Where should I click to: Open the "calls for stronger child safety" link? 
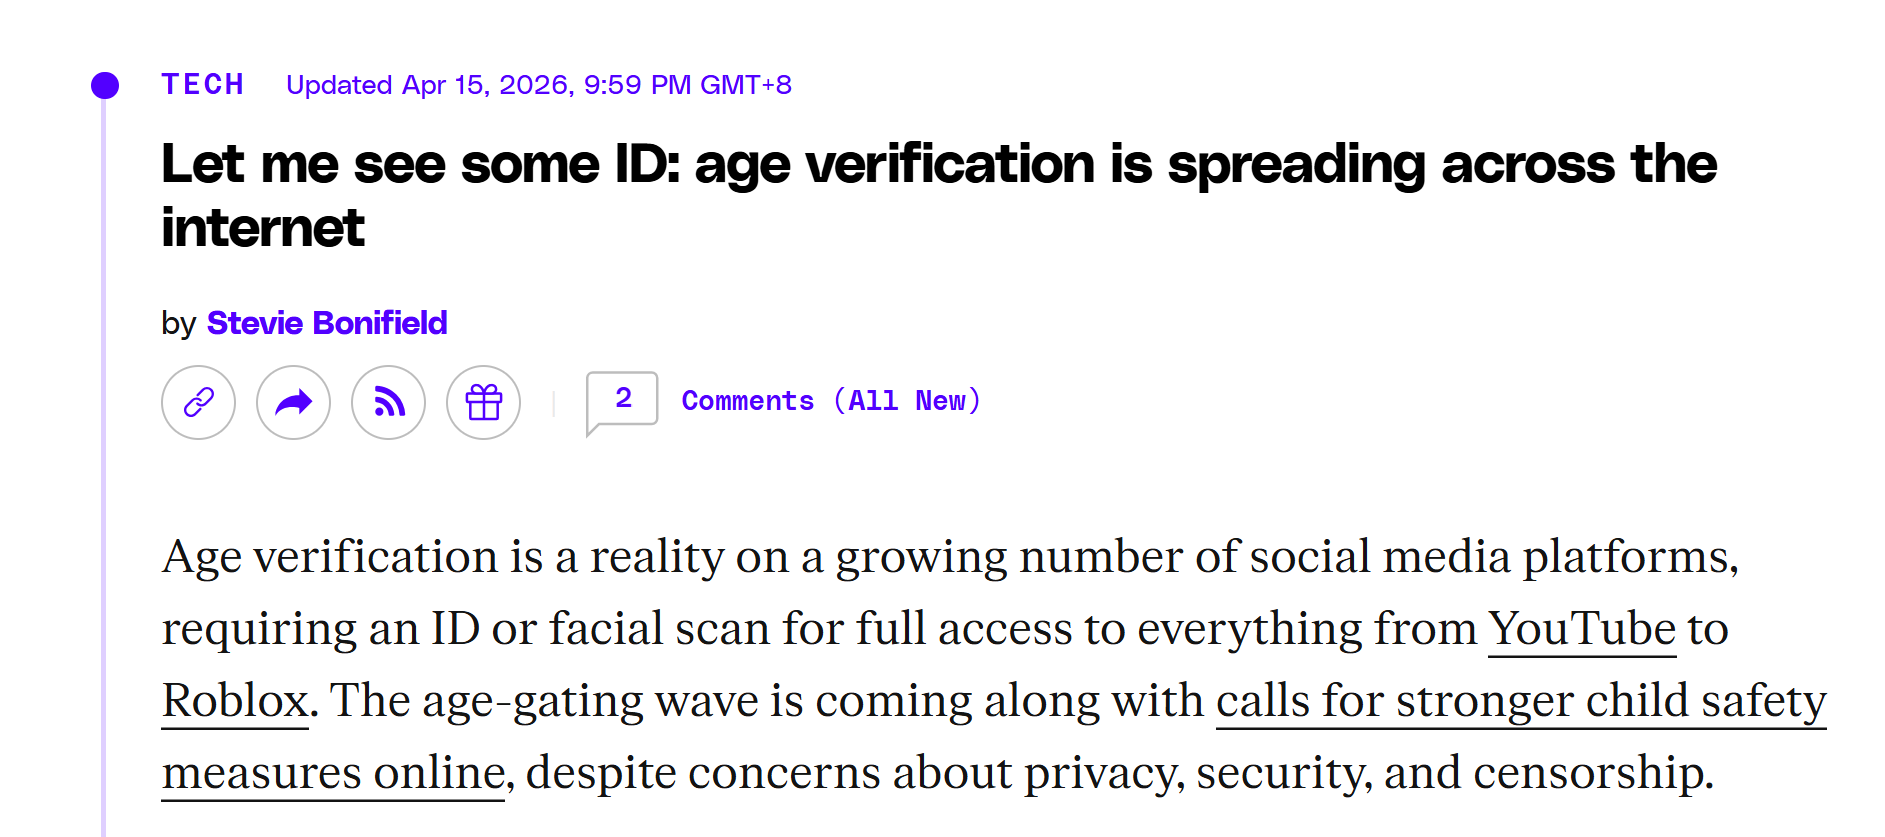1520,701
